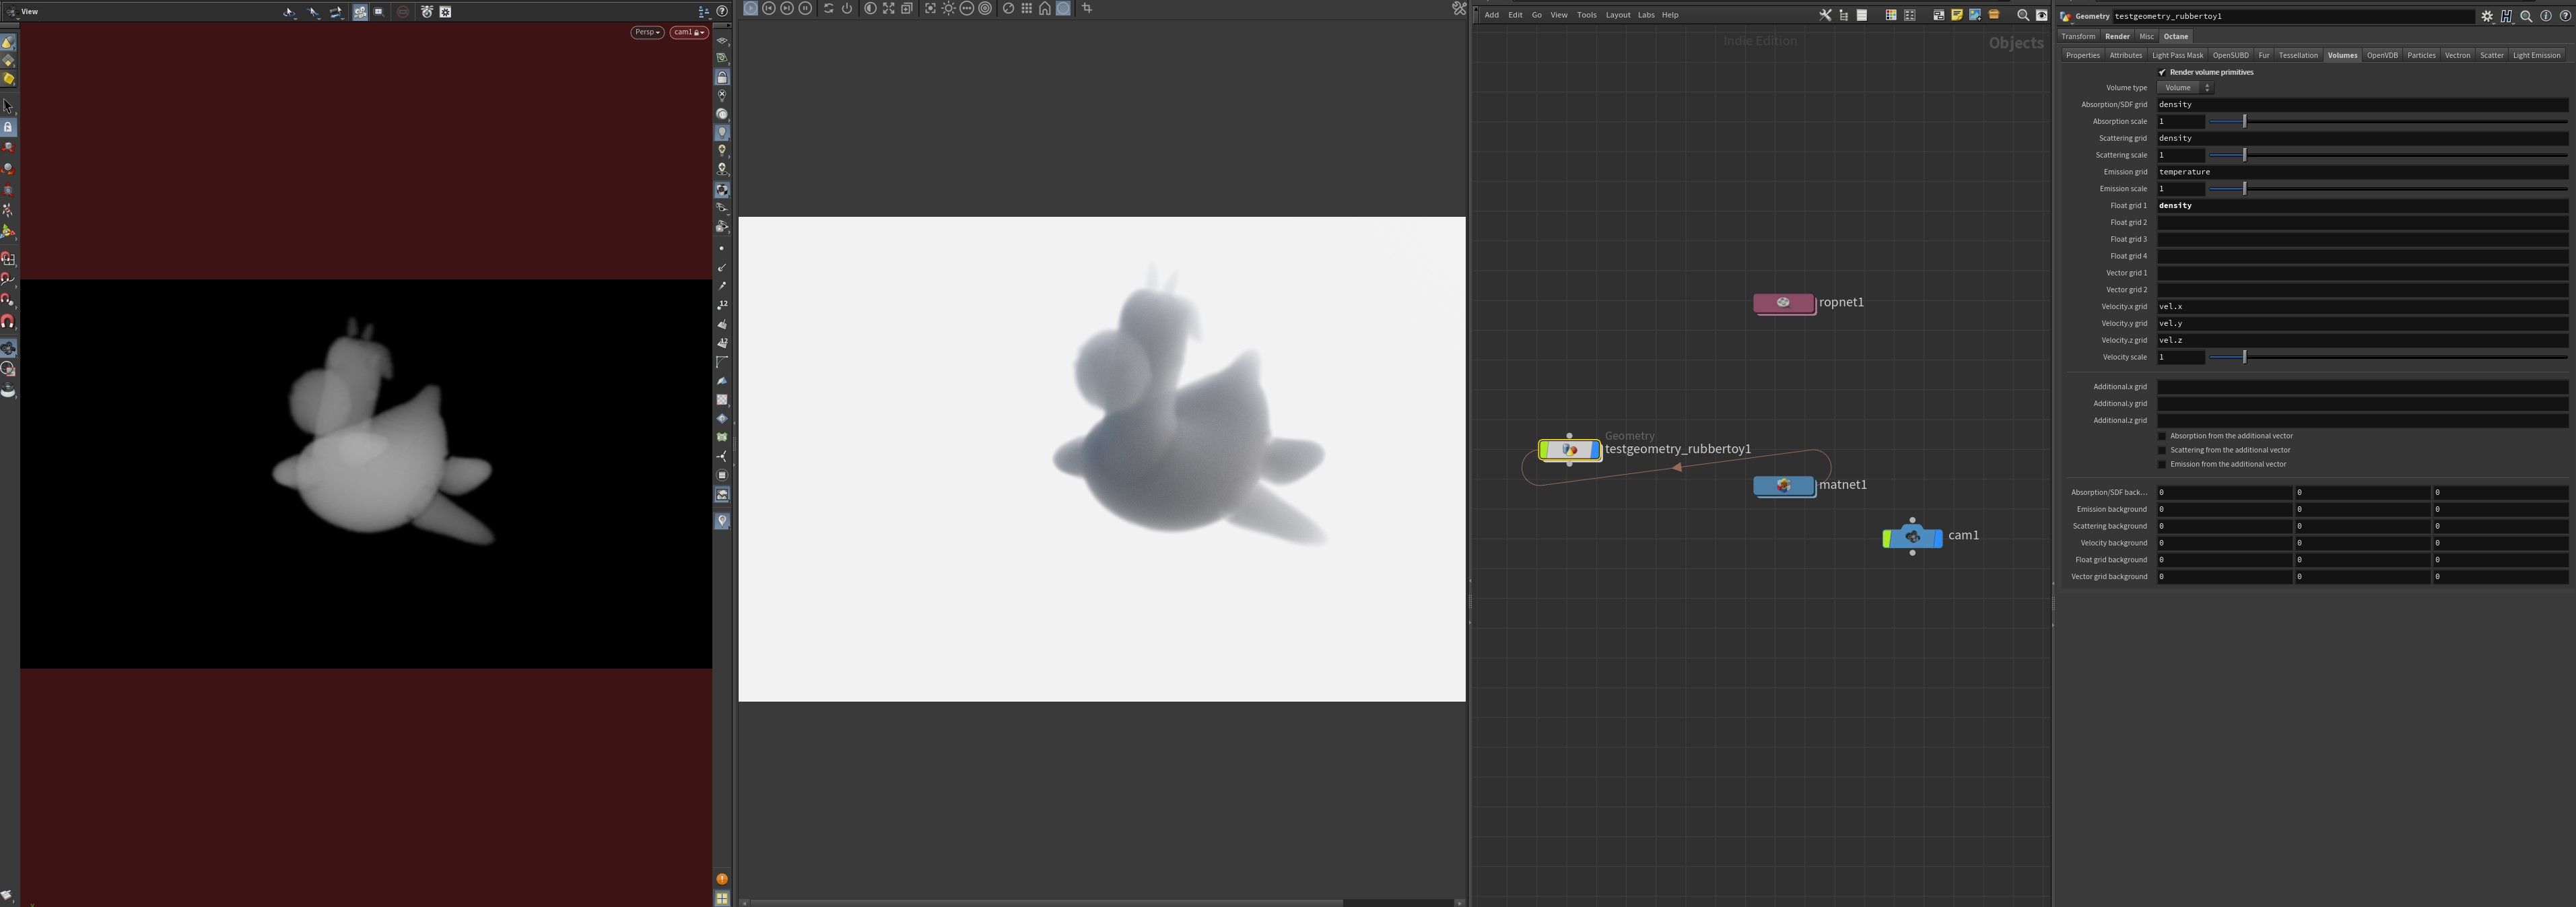This screenshot has width=2576, height=907.
Task: Click the parameter pane info icon
Action: point(2546,16)
